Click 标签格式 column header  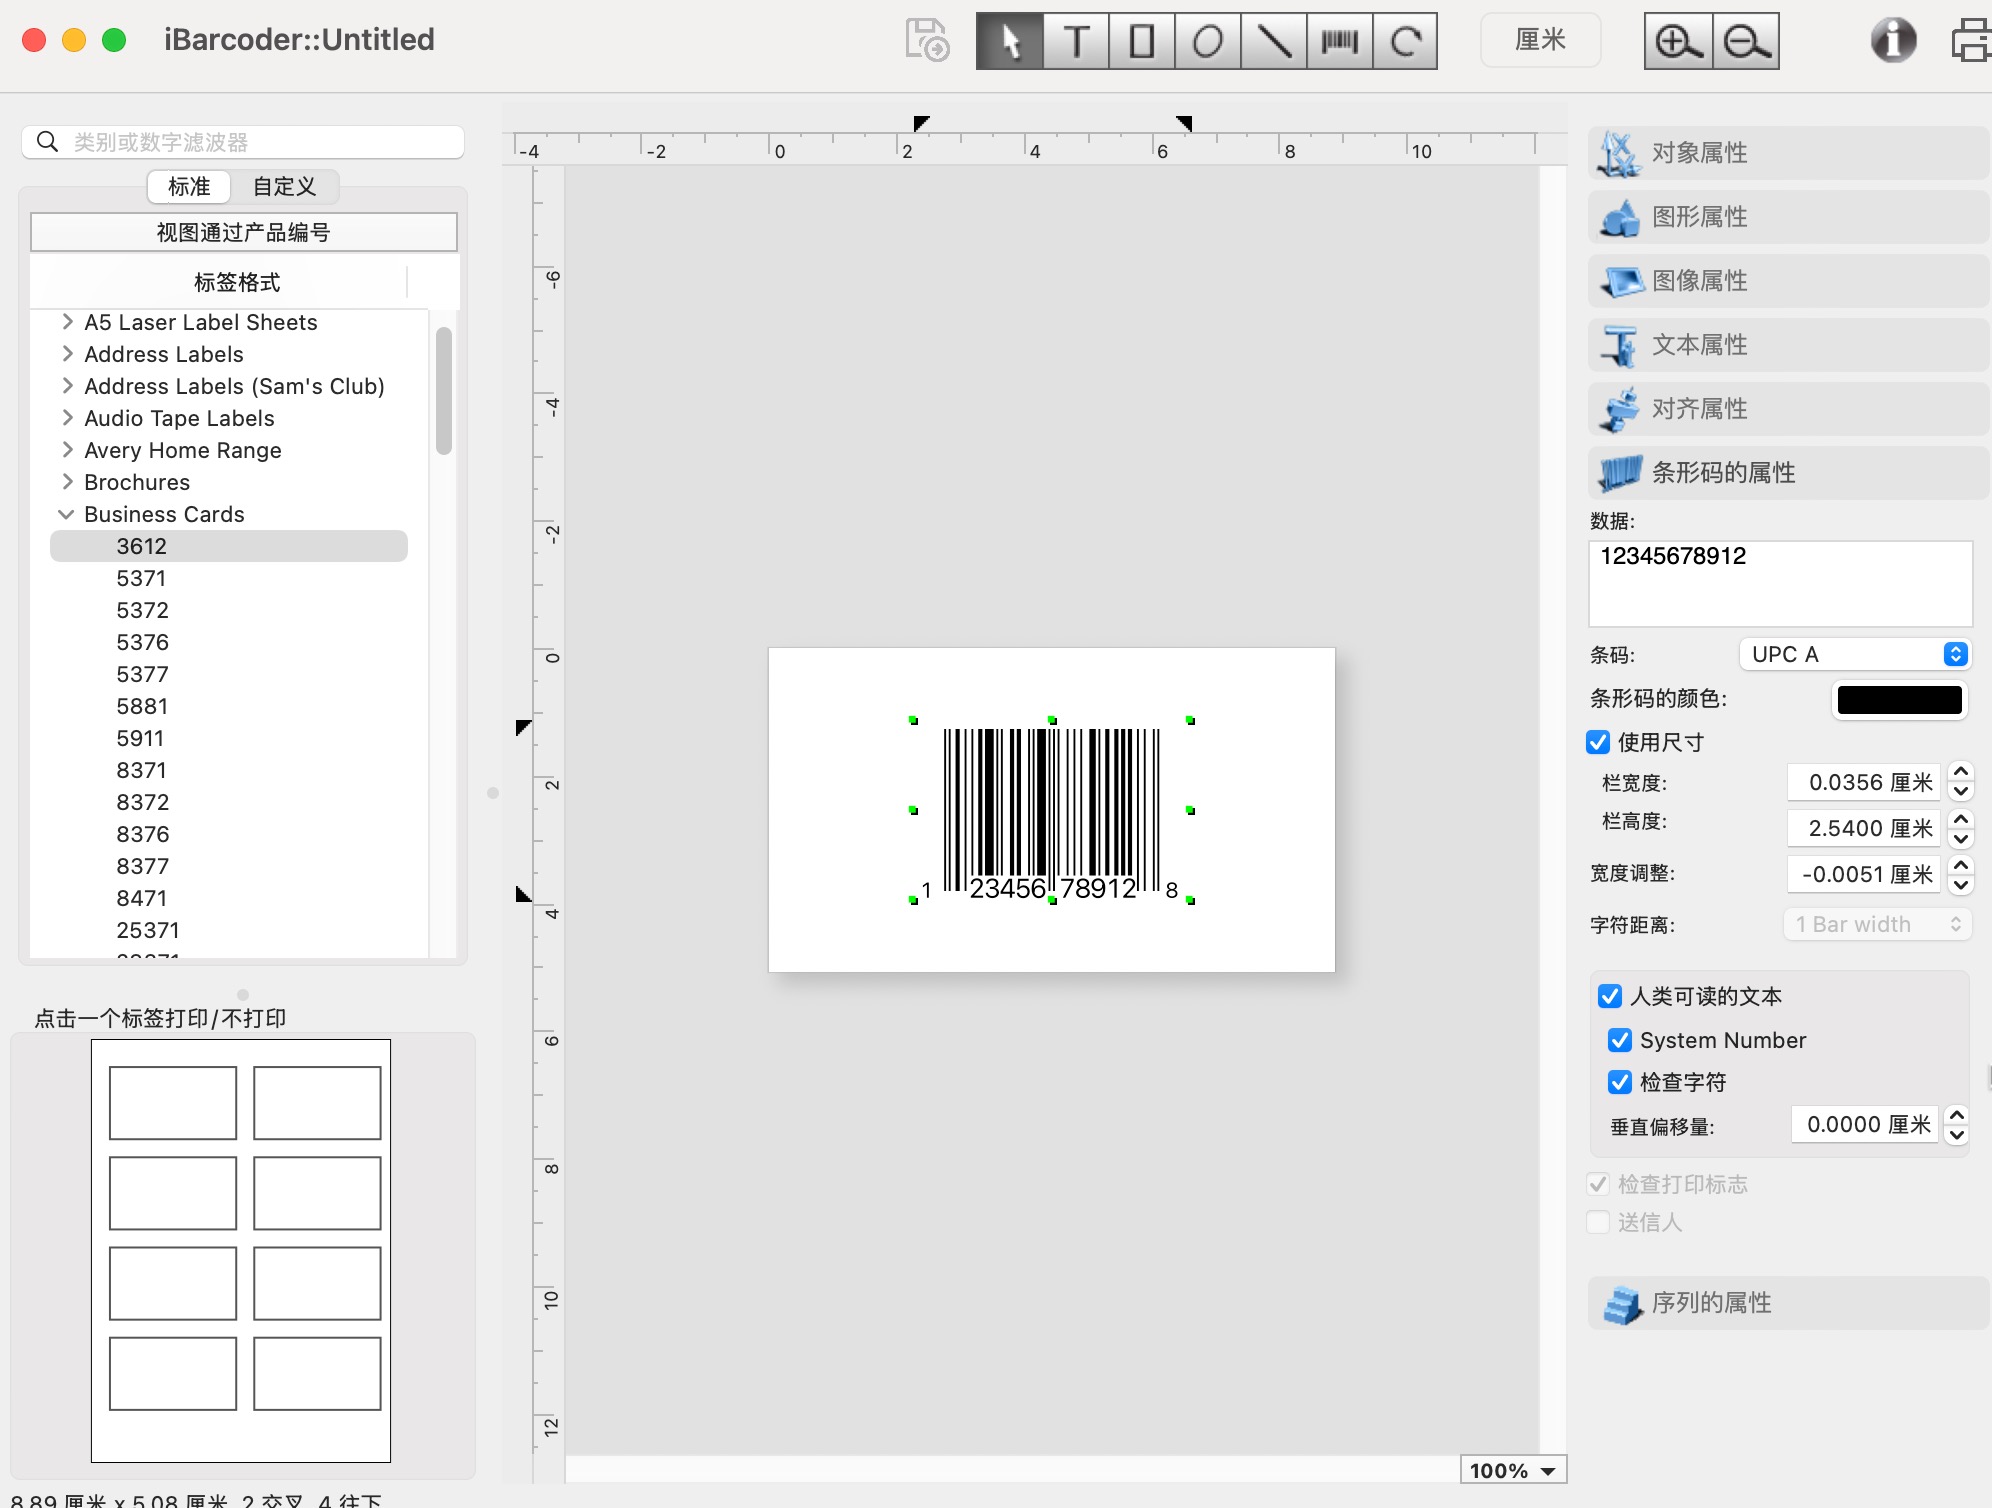[237, 282]
